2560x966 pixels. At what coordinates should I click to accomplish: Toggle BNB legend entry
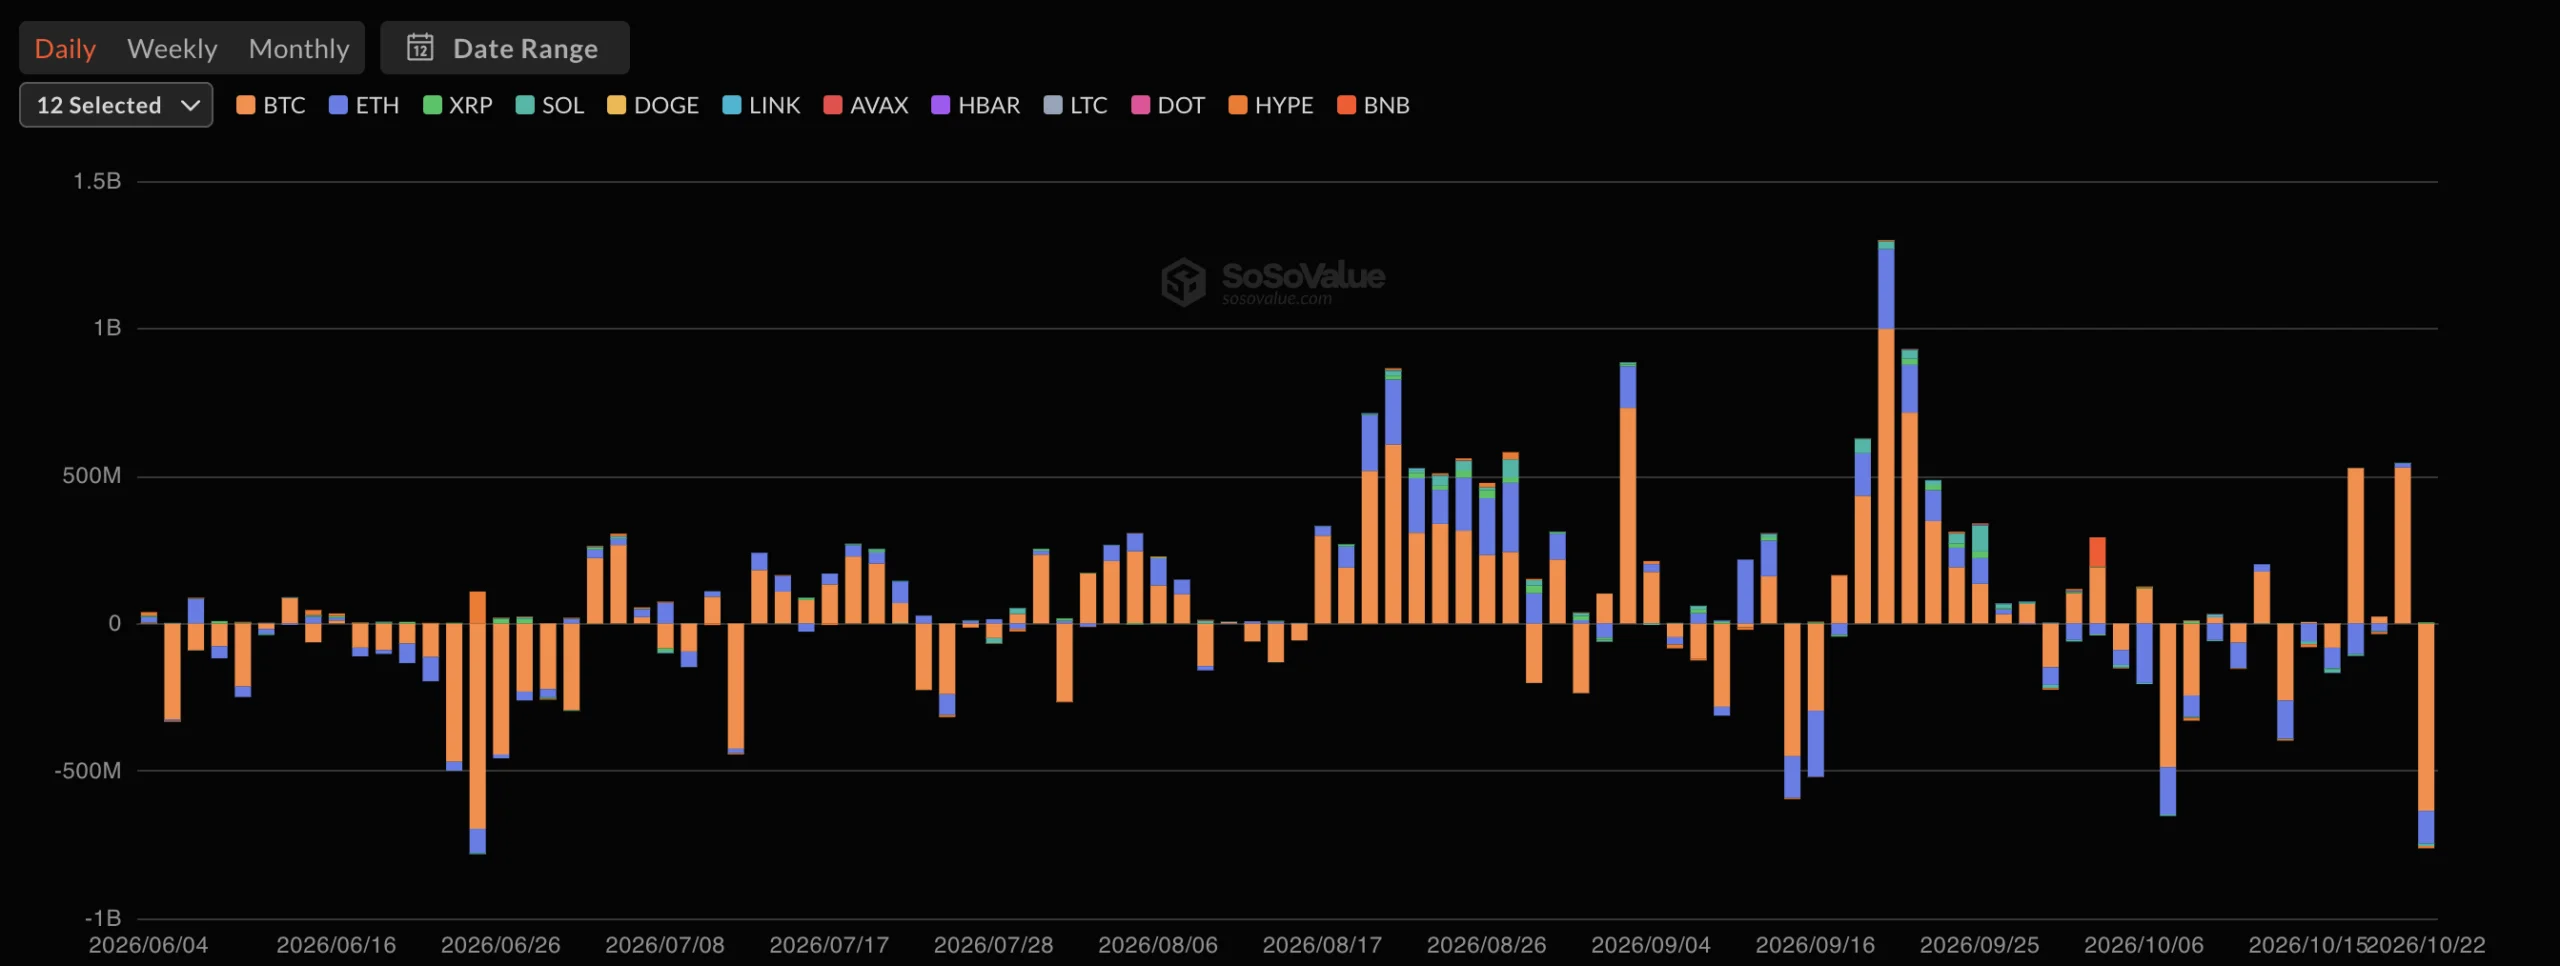pos(1373,105)
